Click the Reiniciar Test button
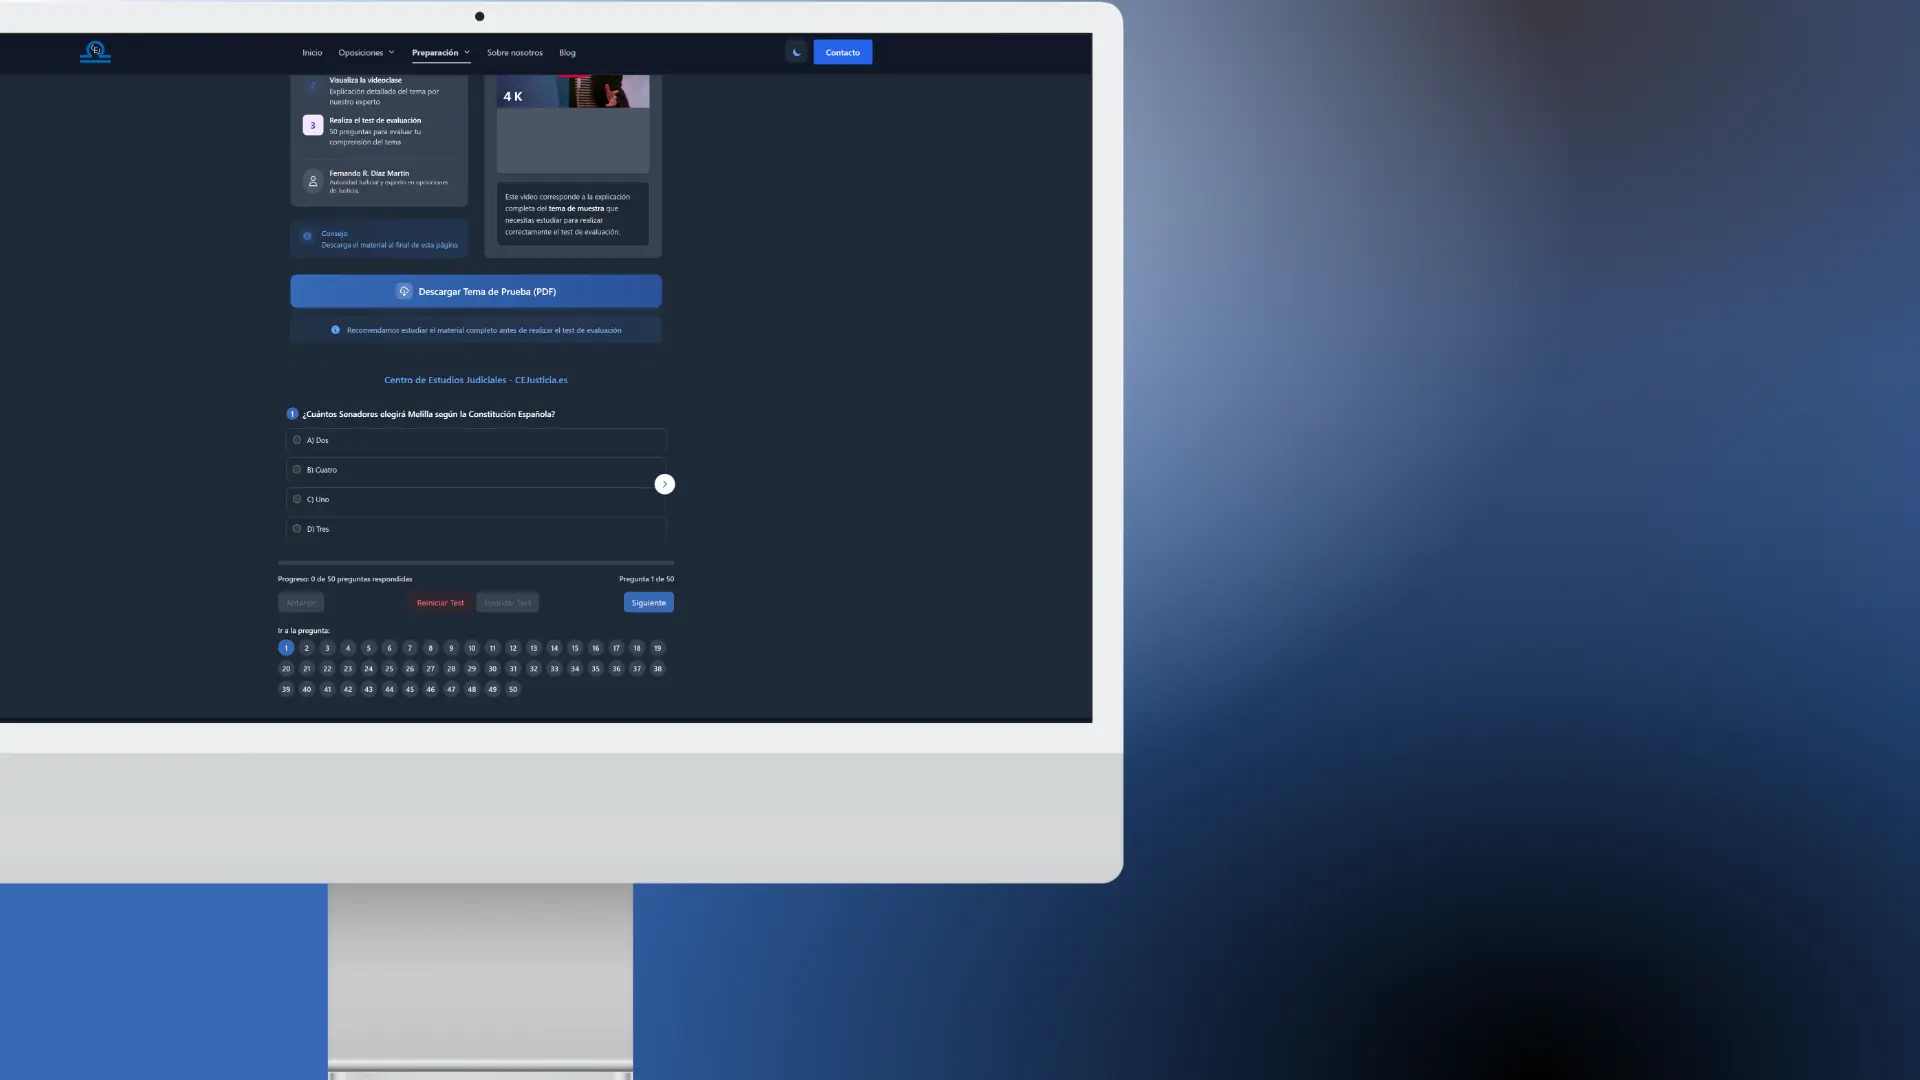The height and width of the screenshot is (1080, 1920). 440,602
